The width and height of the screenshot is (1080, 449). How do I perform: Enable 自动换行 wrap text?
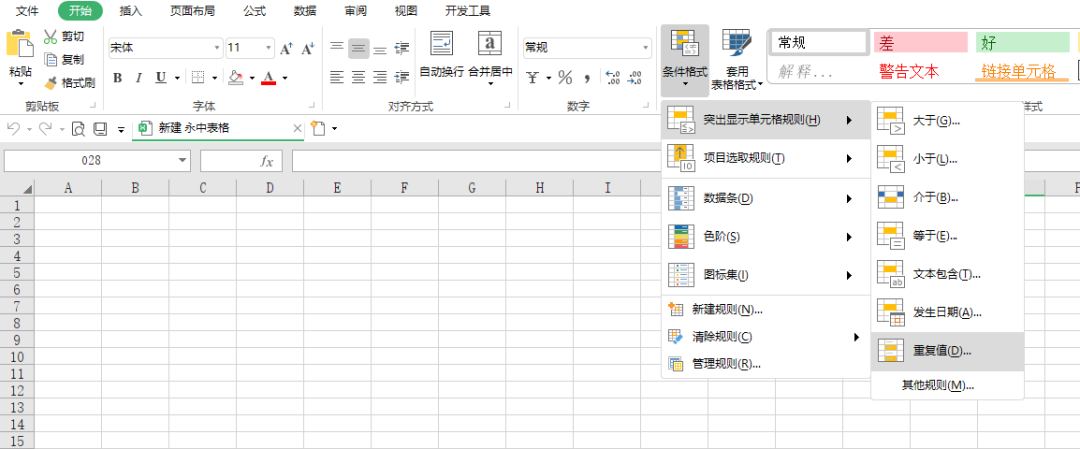tap(442, 55)
